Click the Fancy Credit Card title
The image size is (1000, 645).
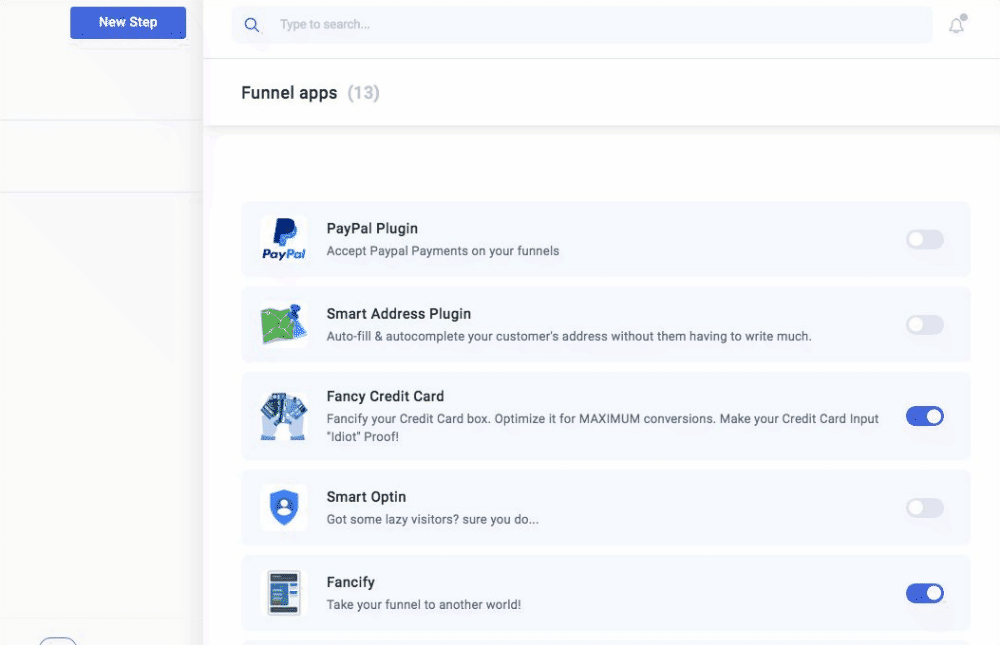click(x=385, y=396)
